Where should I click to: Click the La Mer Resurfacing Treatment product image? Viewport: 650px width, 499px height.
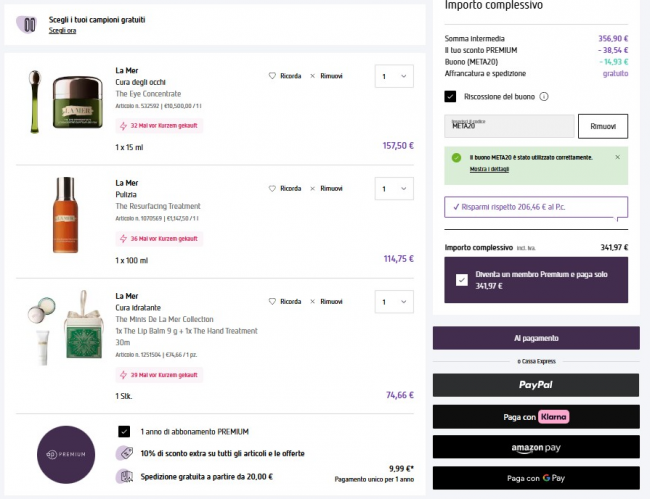click(x=65, y=215)
